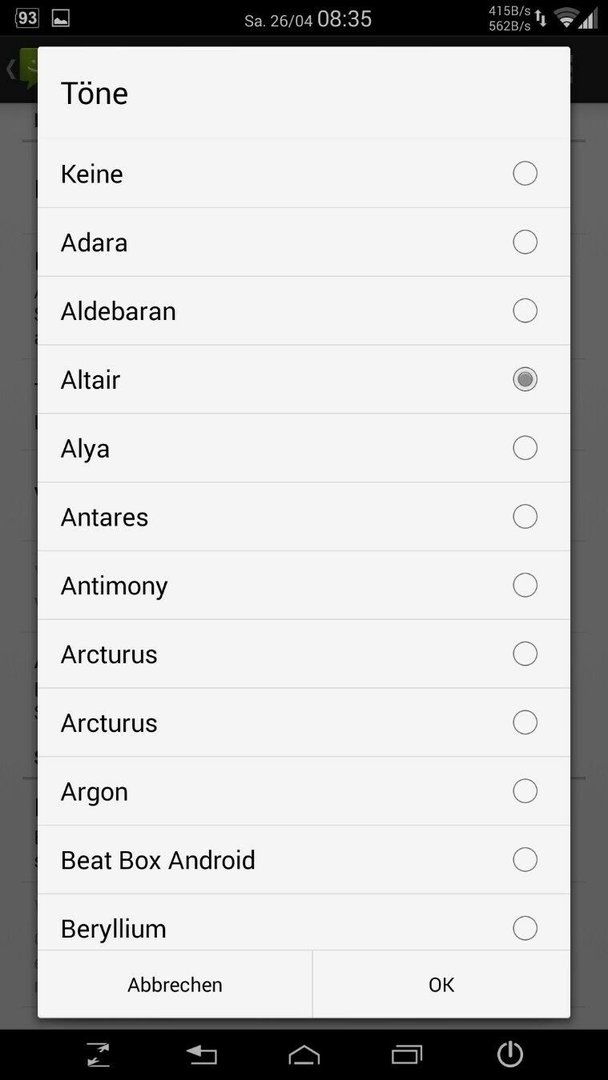The image size is (608, 1080).
Task: Confirm selection with the OK button
Action: 441,984
